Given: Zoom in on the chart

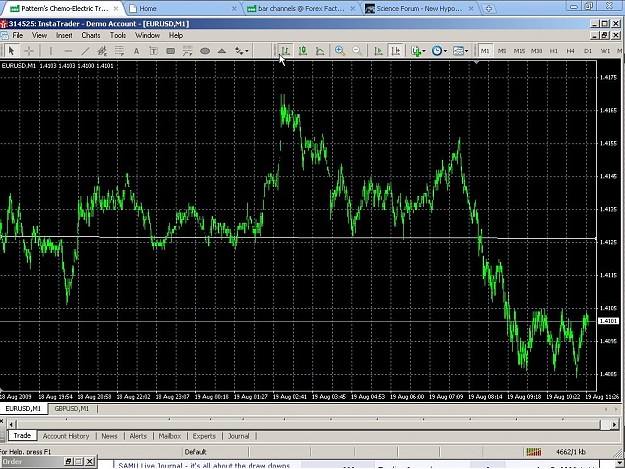Looking at the screenshot, I should point(340,51).
